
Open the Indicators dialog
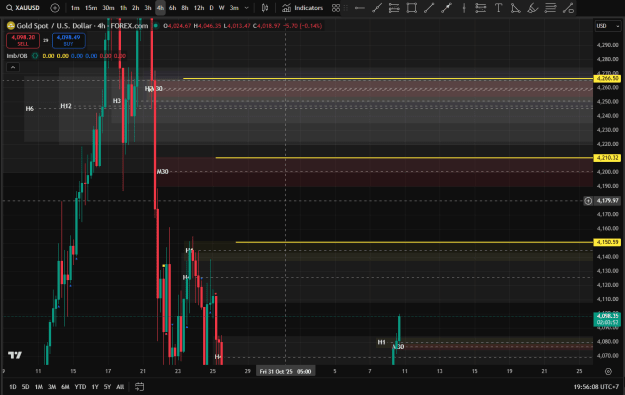click(x=303, y=8)
